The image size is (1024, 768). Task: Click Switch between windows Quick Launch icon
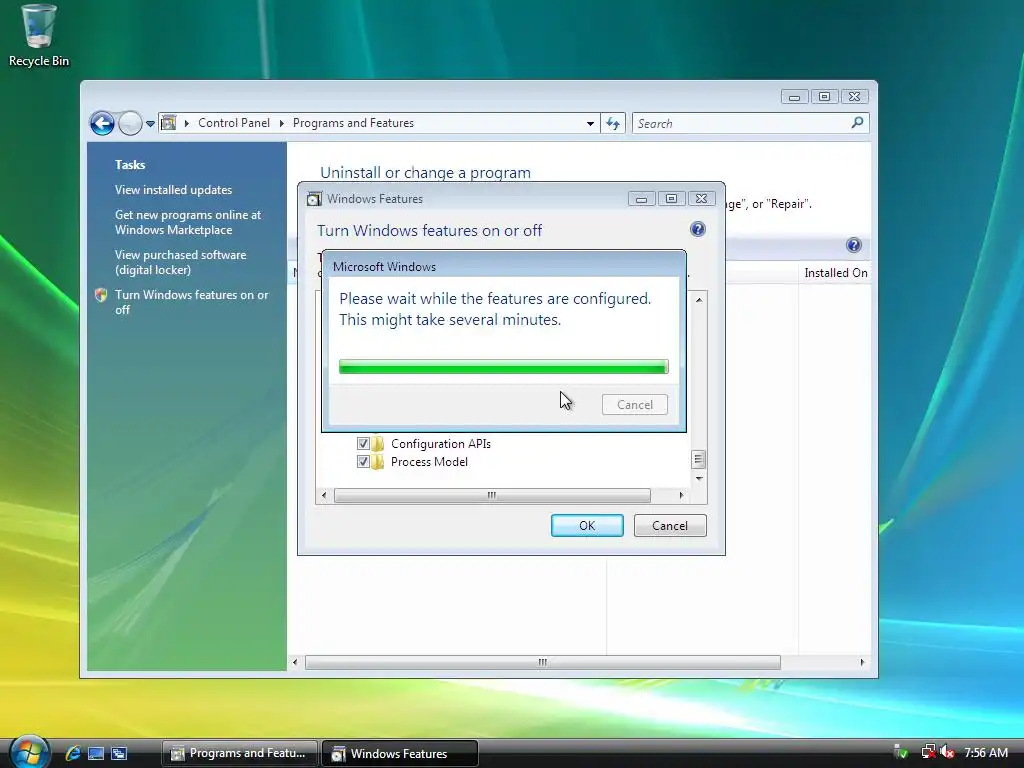pyautogui.click(x=119, y=753)
